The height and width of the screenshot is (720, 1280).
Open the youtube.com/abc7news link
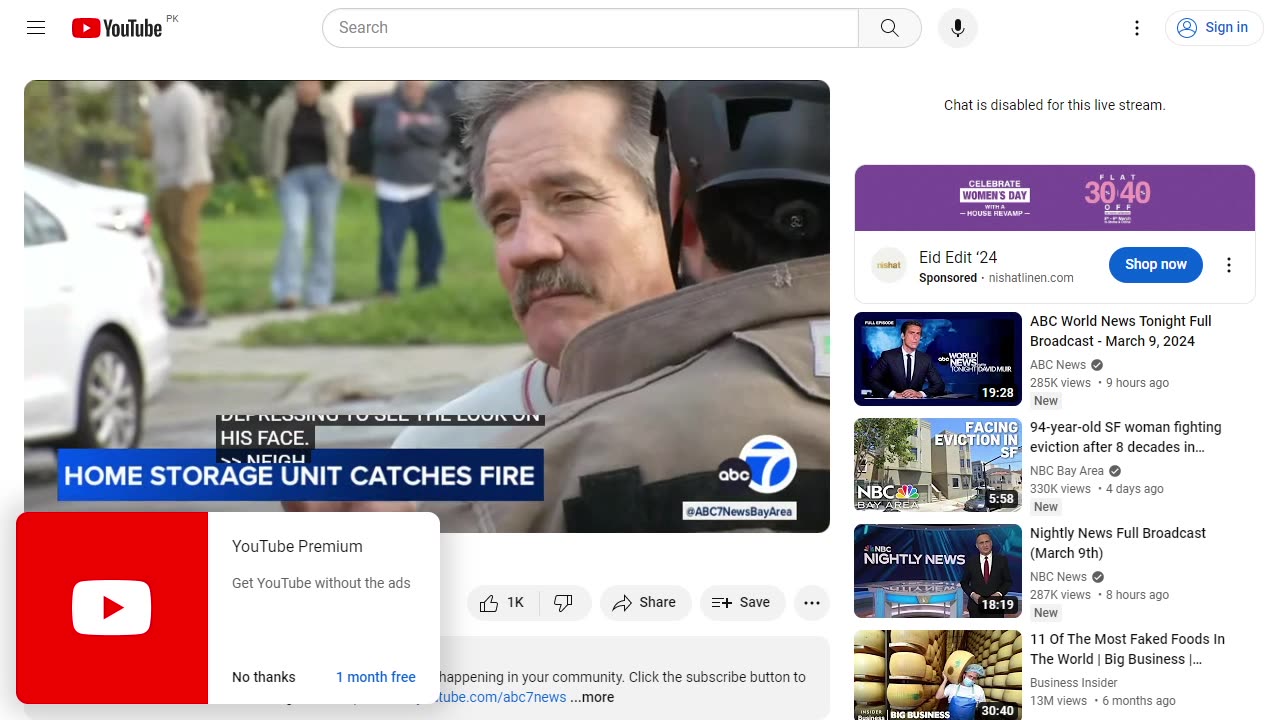pyautogui.click(x=502, y=697)
